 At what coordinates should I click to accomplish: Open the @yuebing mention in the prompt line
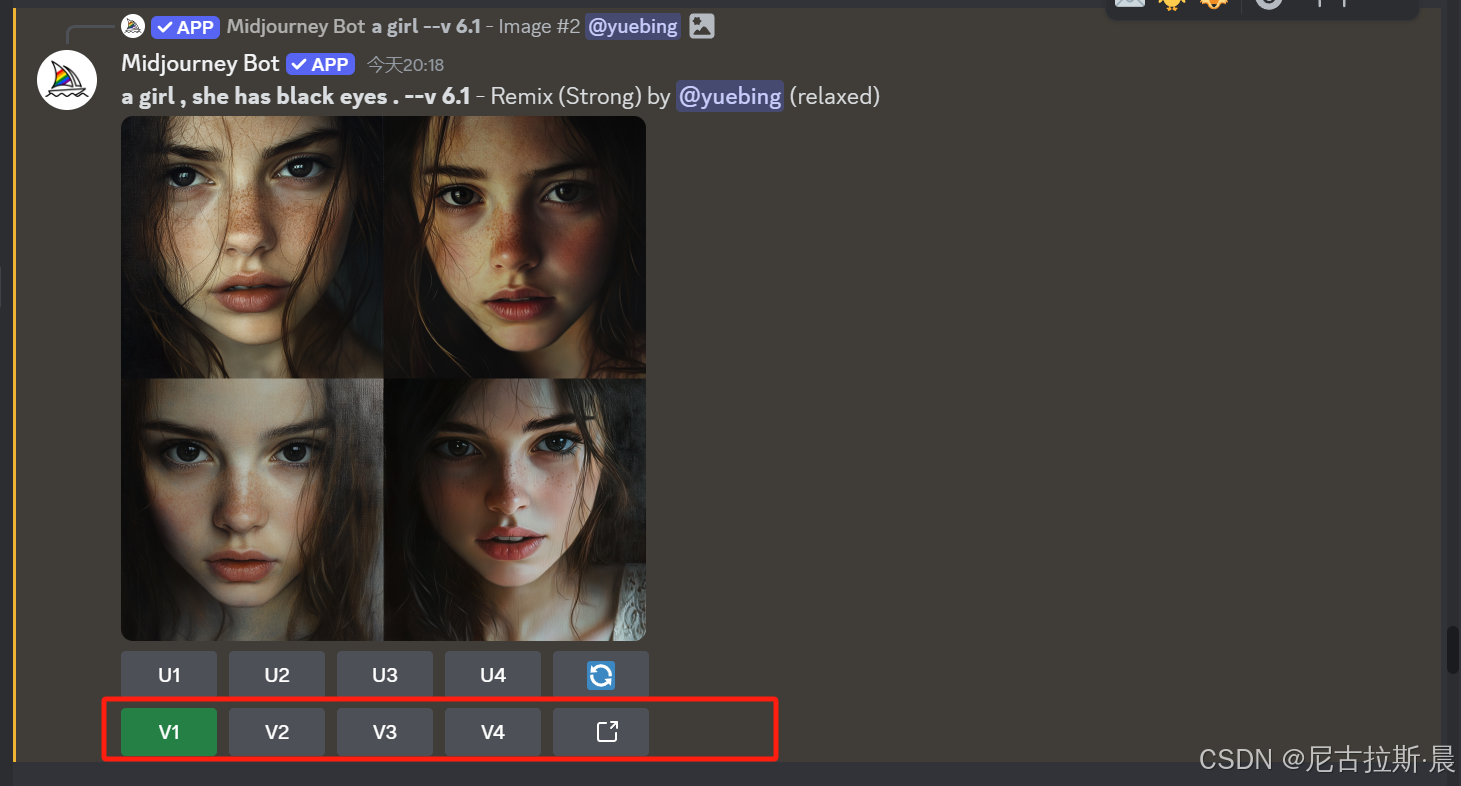click(x=730, y=96)
